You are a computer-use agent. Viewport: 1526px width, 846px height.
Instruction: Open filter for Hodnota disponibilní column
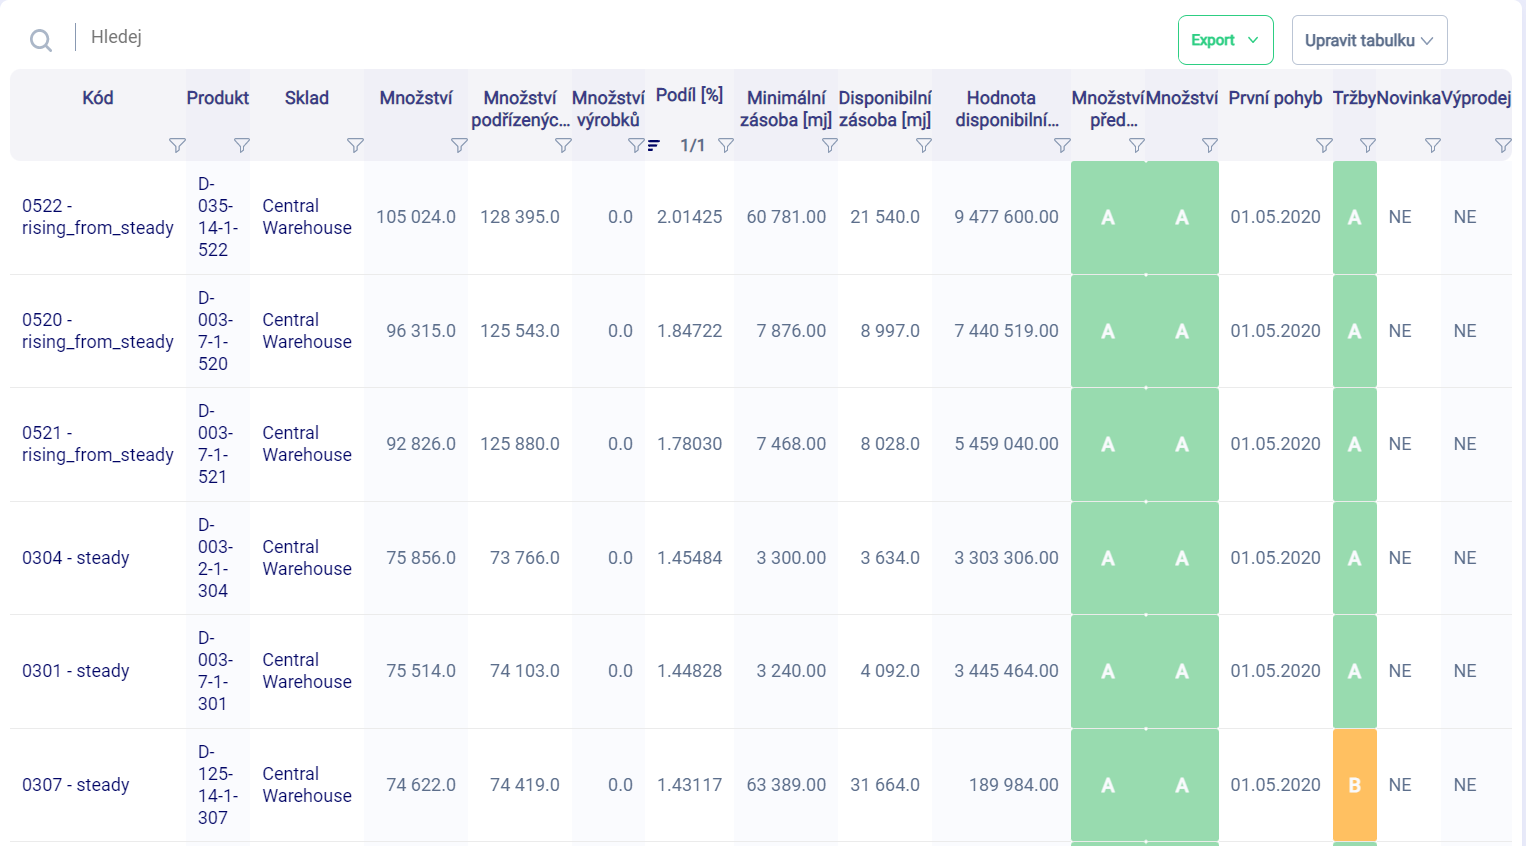[x=1062, y=146]
